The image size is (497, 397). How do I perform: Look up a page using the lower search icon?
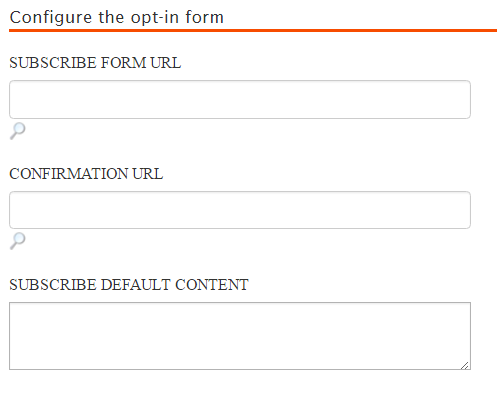tap(18, 241)
